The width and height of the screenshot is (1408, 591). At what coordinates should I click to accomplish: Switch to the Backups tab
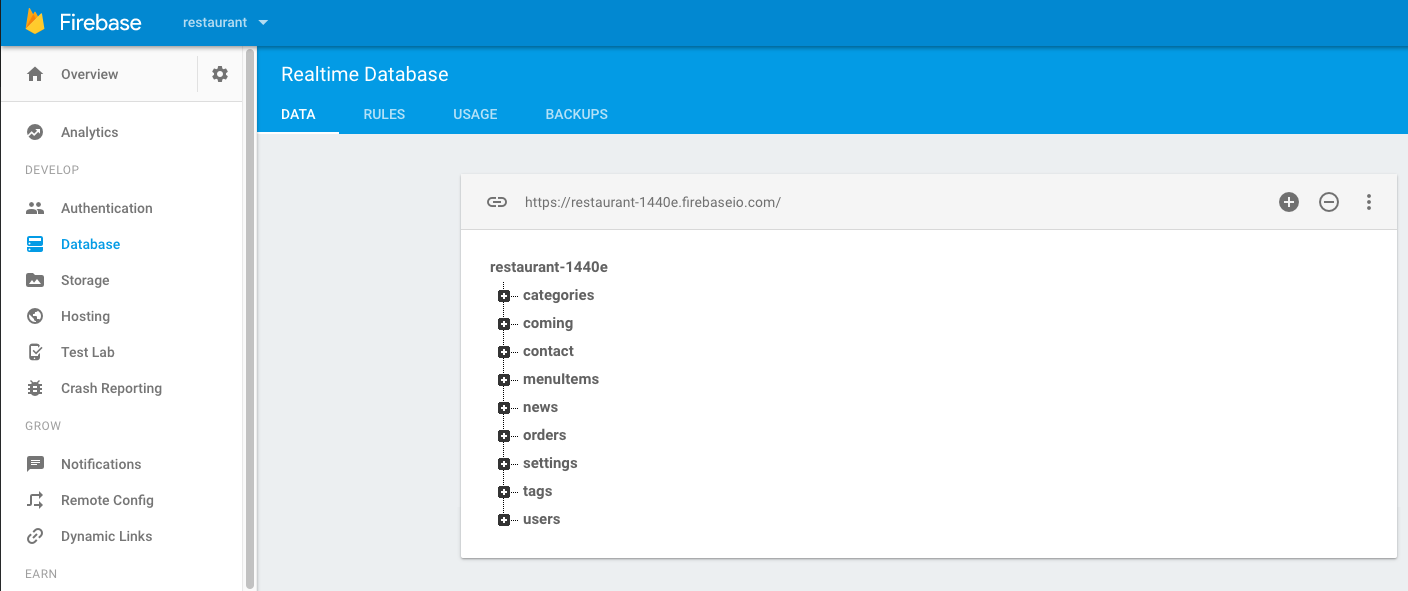coord(576,114)
